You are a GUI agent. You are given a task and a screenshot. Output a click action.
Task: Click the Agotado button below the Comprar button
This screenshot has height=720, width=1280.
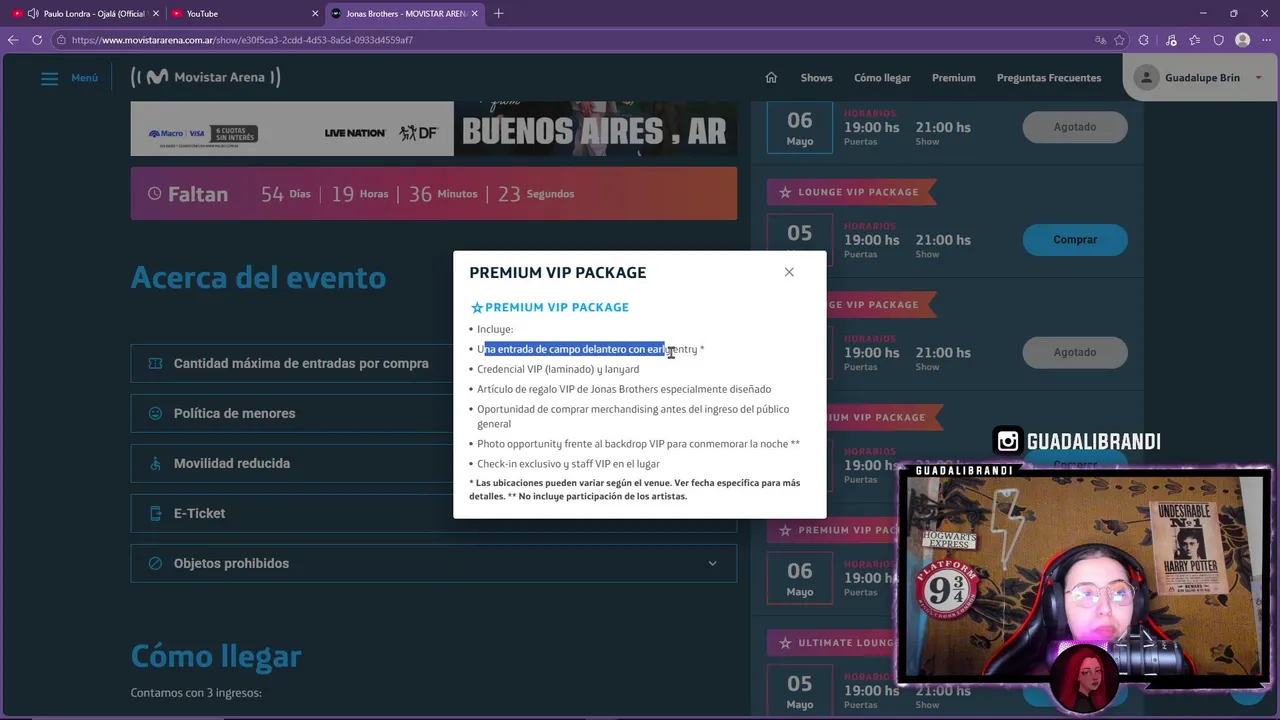click(1075, 352)
